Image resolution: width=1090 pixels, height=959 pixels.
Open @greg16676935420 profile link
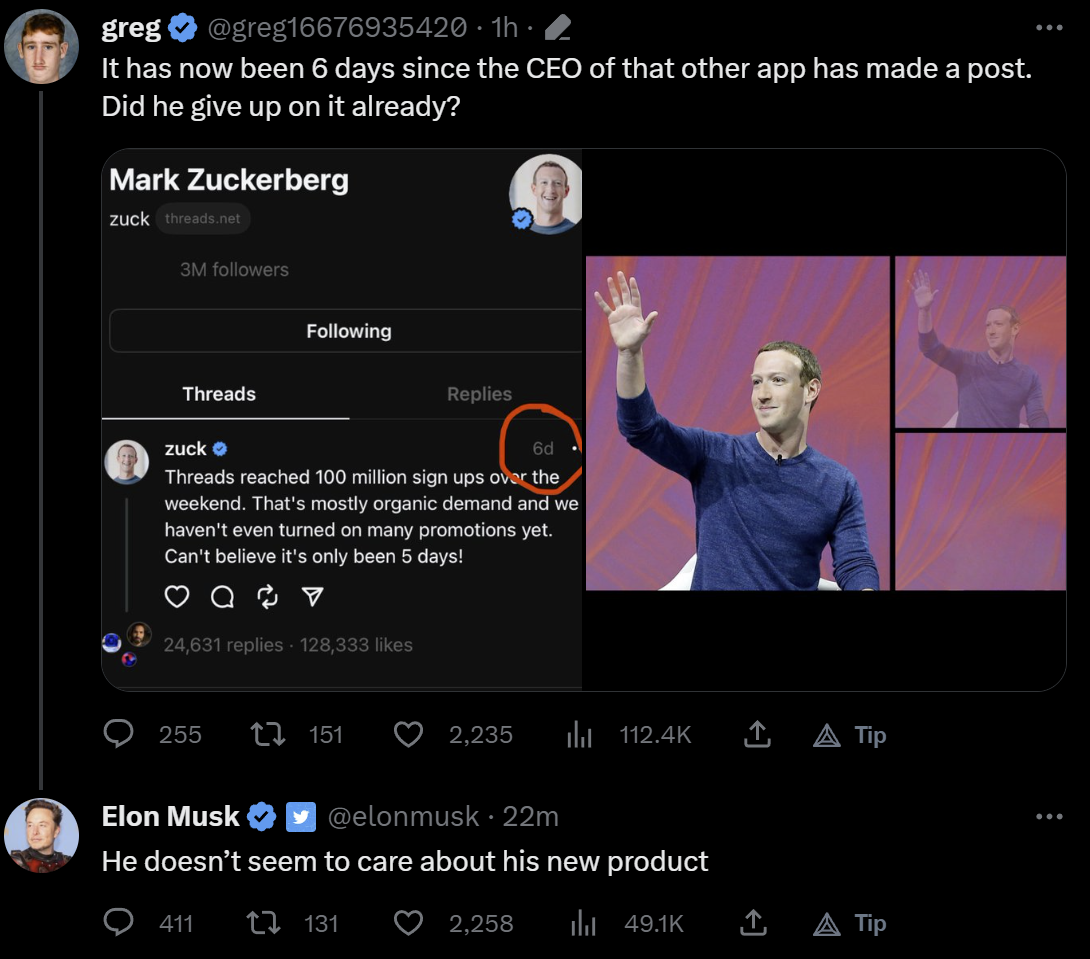(x=336, y=28)
